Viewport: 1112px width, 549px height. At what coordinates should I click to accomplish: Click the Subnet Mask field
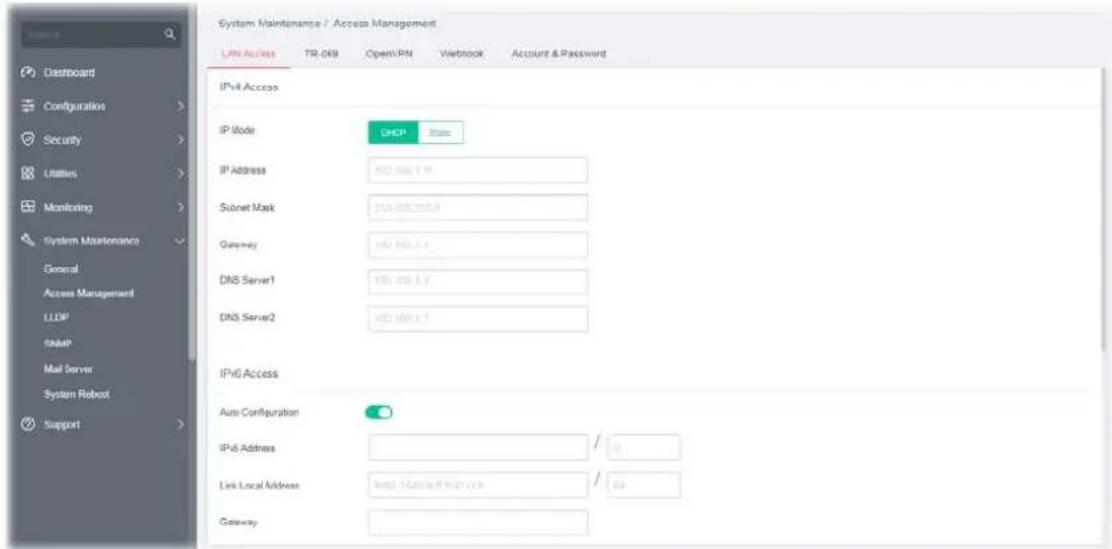click(x=478, y=207)
